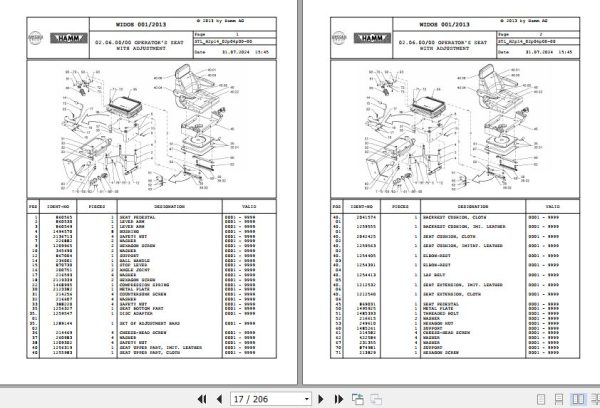Select the COMPRESSION SPRING designation
This screenshot has height=408, width=600.
(x=144, y=285)
